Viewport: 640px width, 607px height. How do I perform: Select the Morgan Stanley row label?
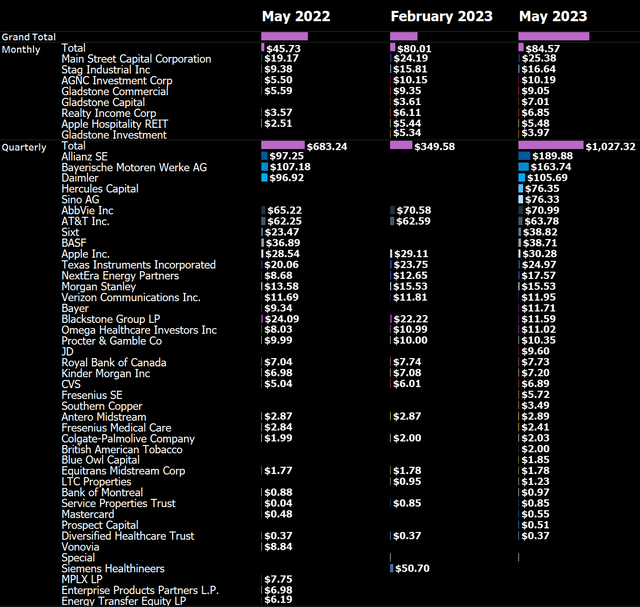click(x=99, y=287)
